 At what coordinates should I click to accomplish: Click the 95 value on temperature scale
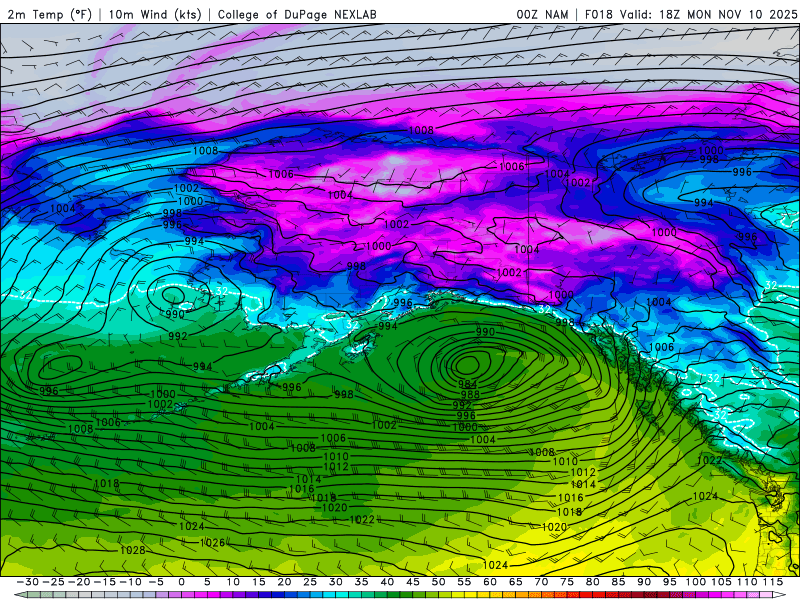pyautogui.click(x=669, y=582)
